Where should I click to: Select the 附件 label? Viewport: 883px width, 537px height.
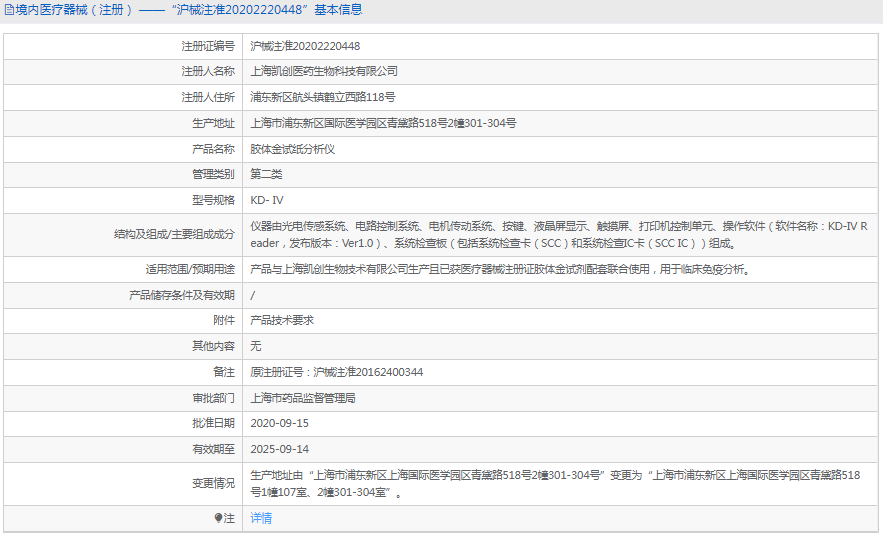click(224, 320)
